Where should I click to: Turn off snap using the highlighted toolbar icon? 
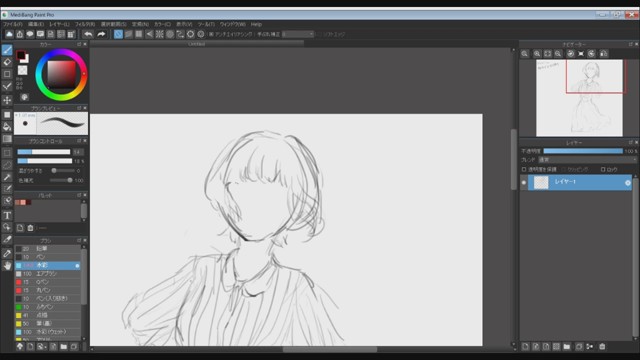[x=118, y=34]
